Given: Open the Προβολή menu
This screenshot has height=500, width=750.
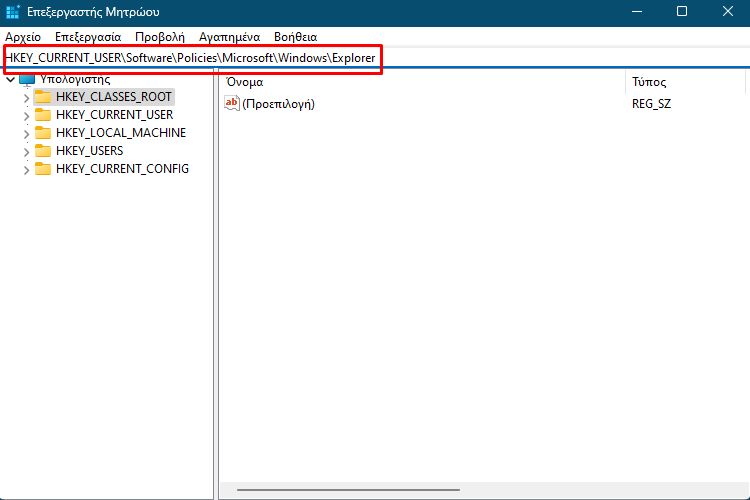Looking at the screenshot, I should [x=160, y=37].
